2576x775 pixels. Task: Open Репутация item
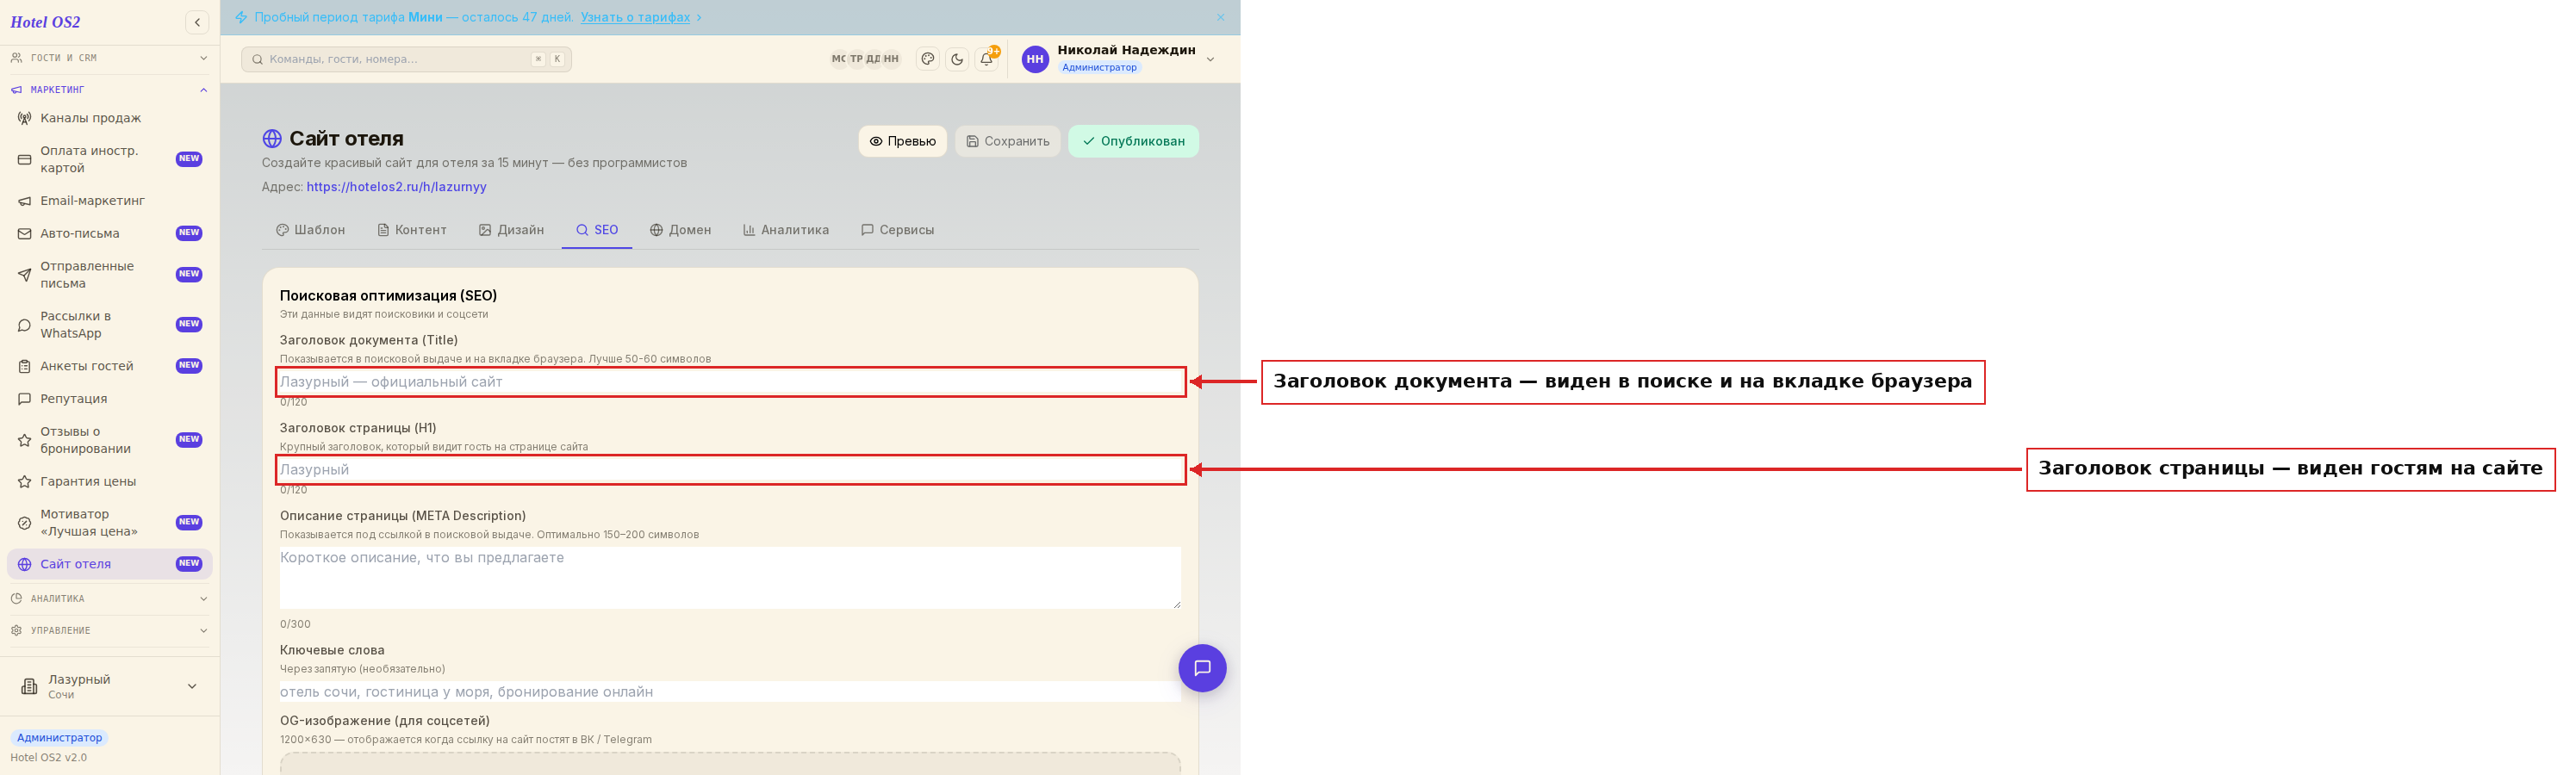coord(110,399)
